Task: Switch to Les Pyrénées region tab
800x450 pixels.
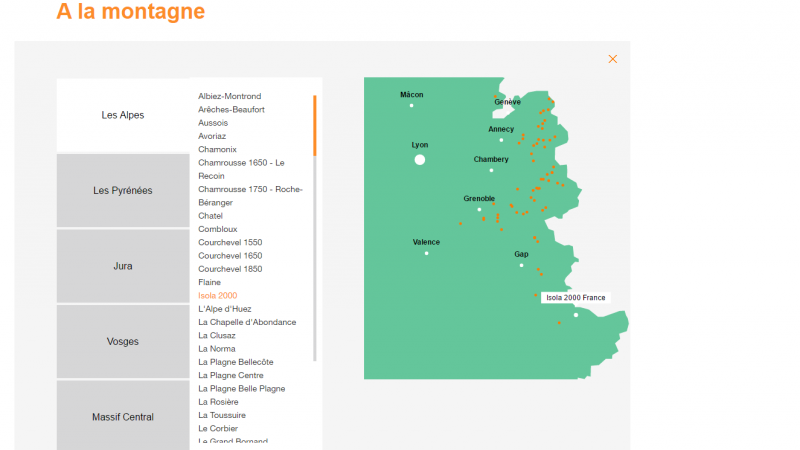Action: tap(123, 191)
